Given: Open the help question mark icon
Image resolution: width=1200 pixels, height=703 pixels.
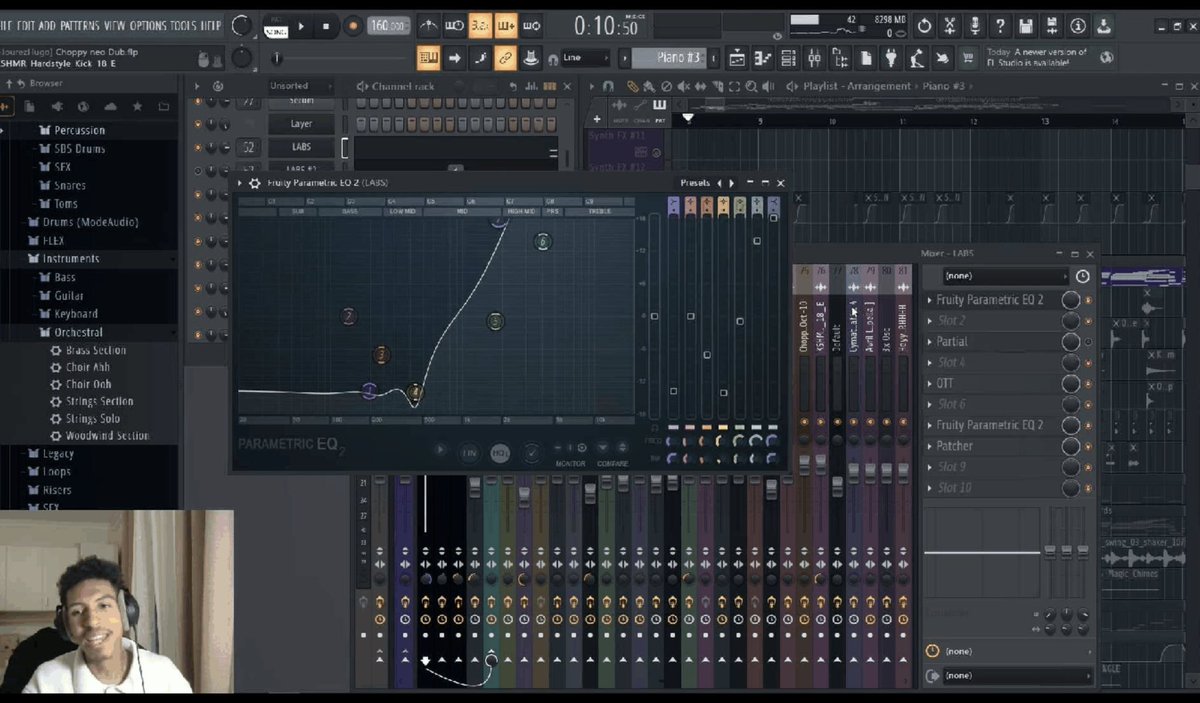Looking at the screenshot, I should pos(1001,26).
